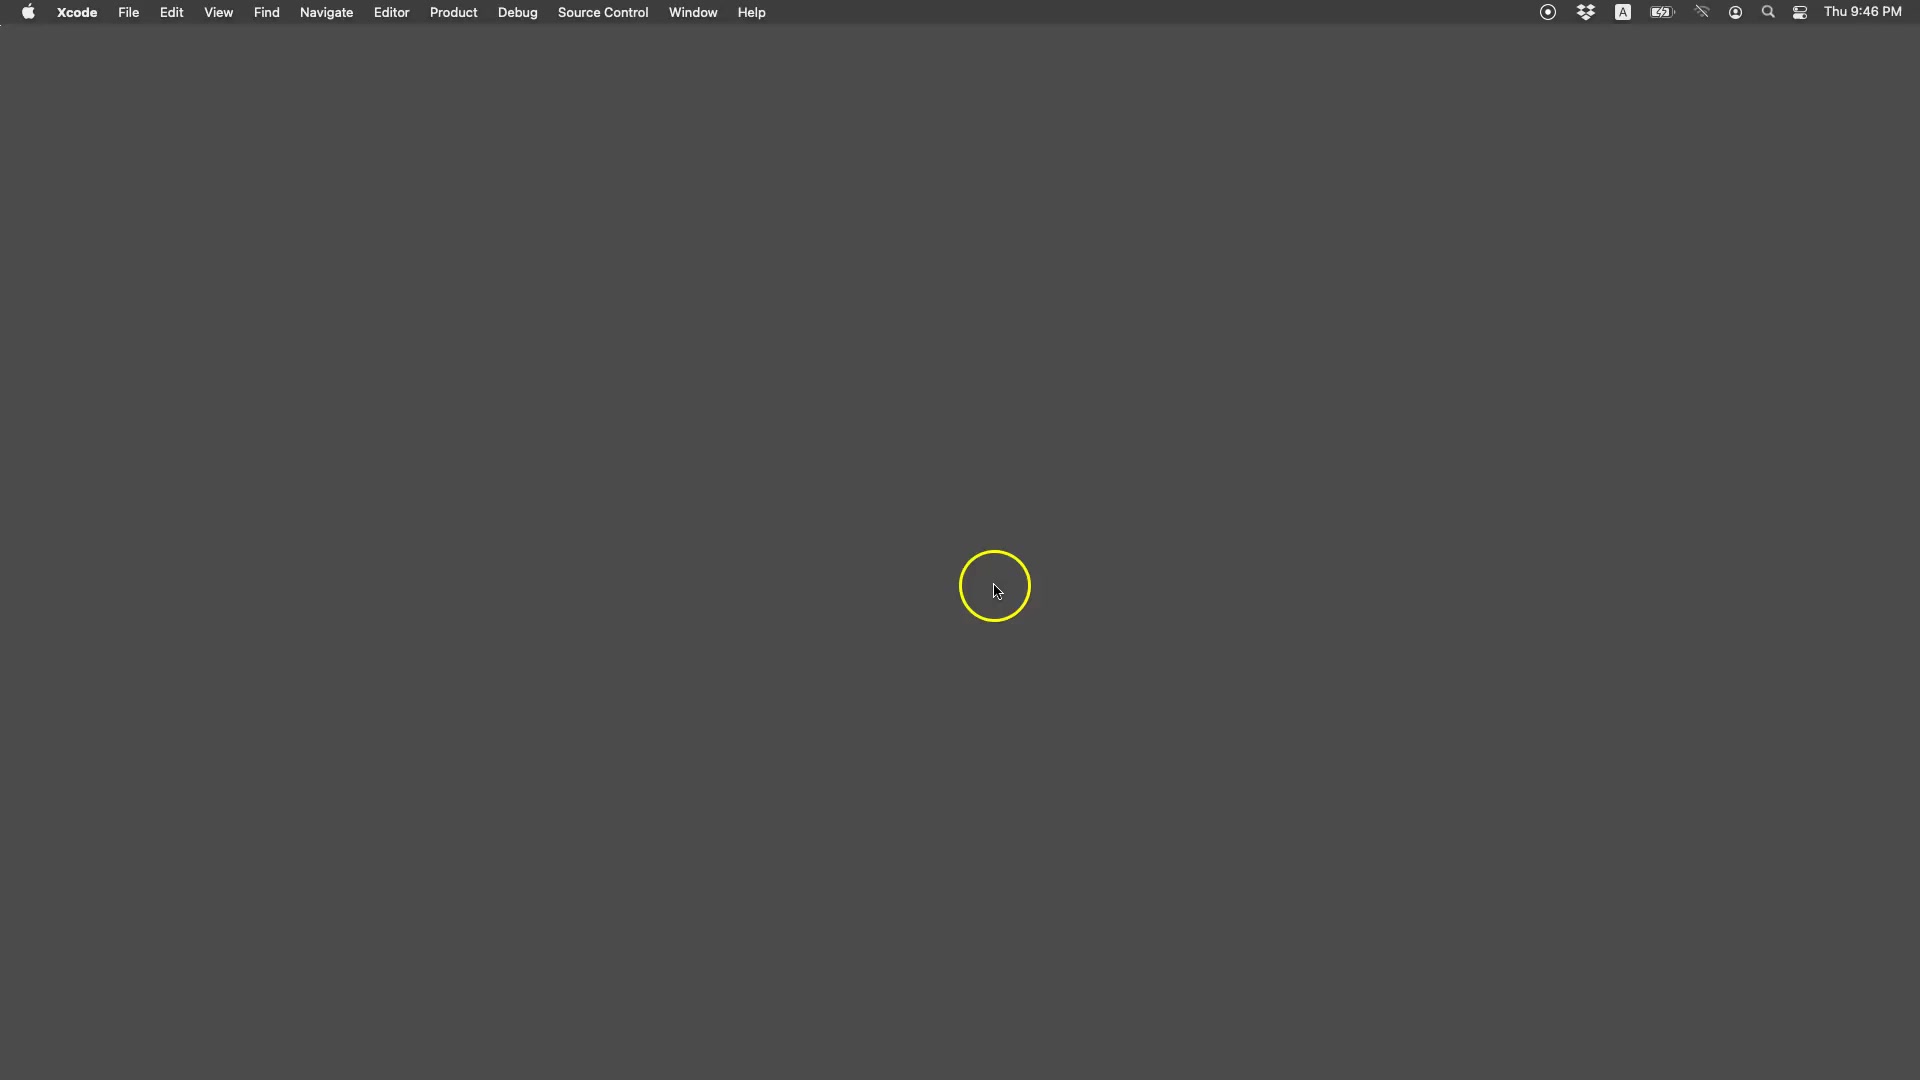Open Spotlight search magnifier
The height and width of the screenshot is (1080, 1920).
[1767, 12]
